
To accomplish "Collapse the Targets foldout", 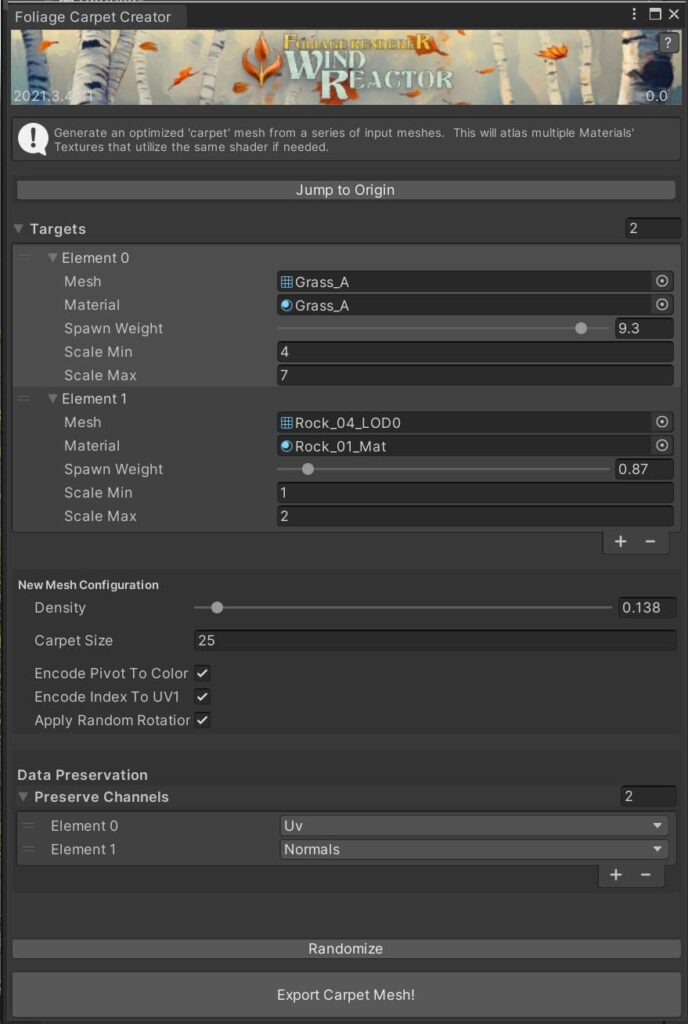I will 19,229.
